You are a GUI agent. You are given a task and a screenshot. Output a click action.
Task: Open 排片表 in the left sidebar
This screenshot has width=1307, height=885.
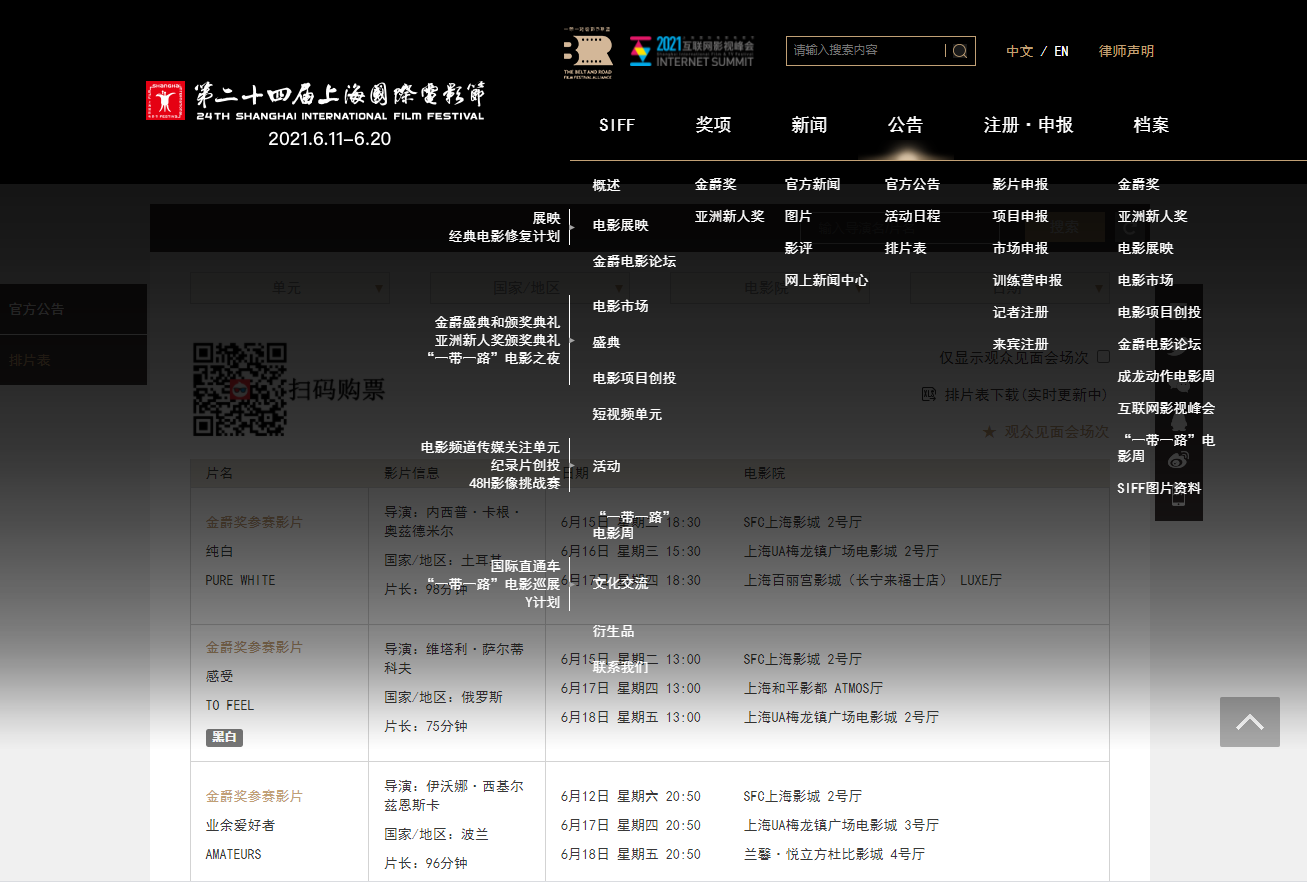point(73,360)
